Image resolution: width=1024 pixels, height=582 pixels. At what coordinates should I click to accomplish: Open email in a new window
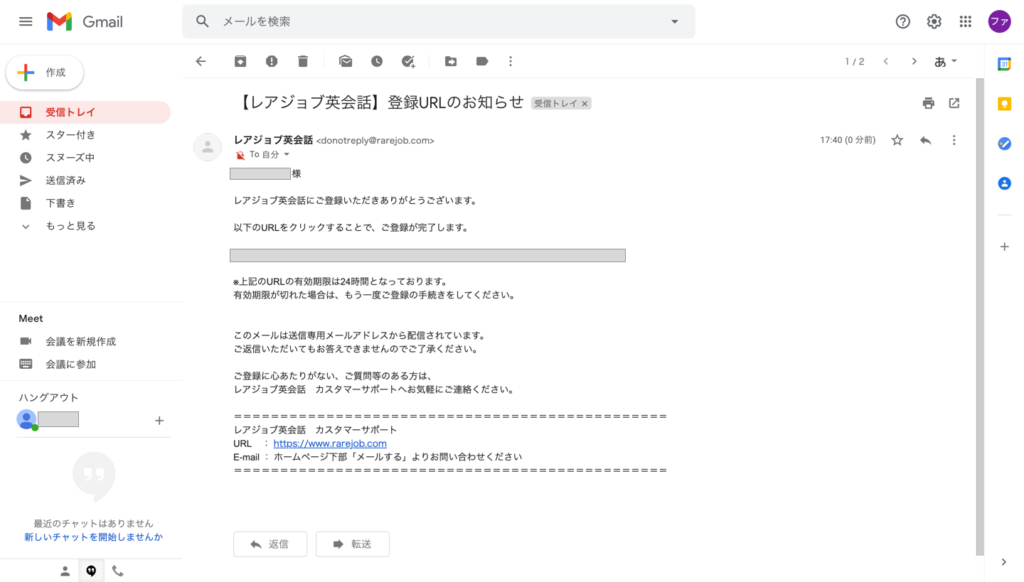[954, 103]
